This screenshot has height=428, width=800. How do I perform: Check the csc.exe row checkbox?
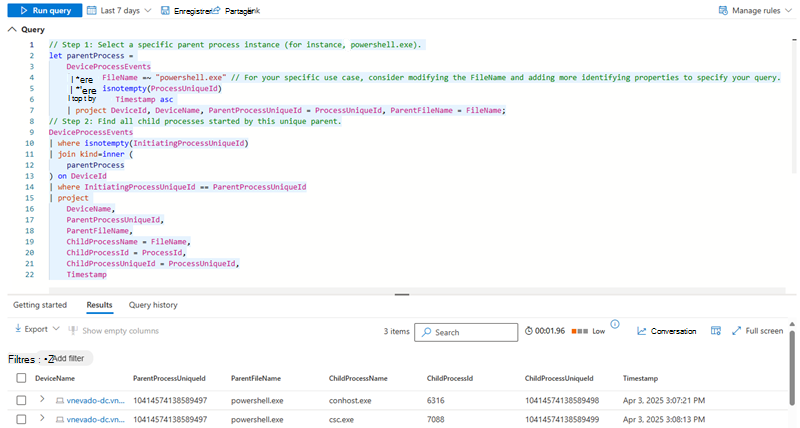[x=21, y=419]
